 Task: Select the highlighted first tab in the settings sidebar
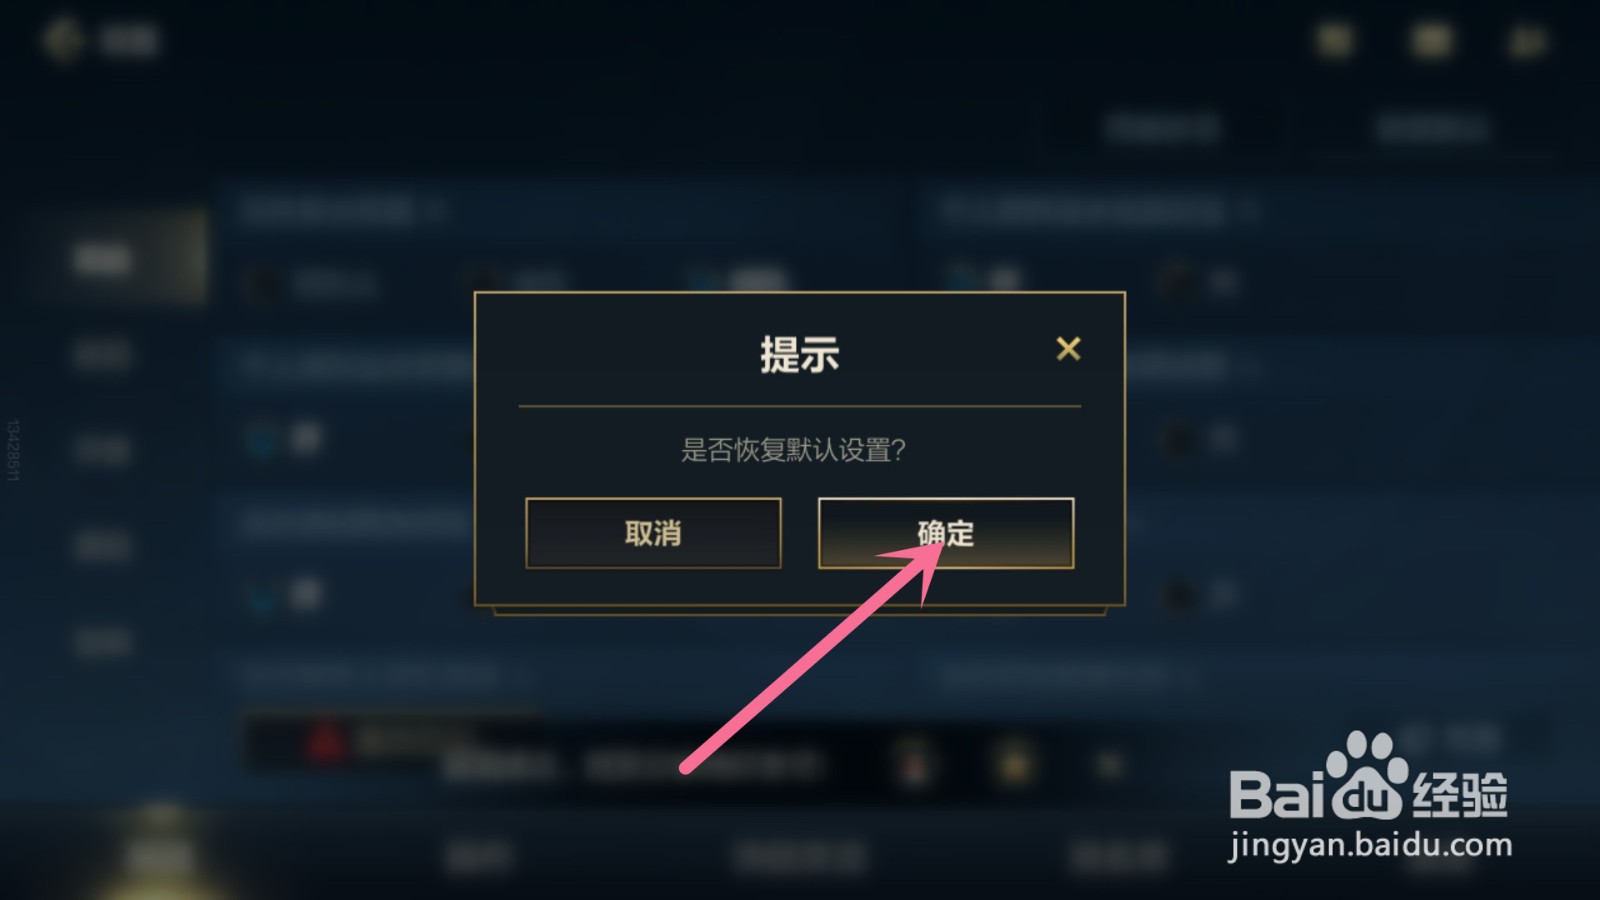pyautogui.click(x=103, y=259)
